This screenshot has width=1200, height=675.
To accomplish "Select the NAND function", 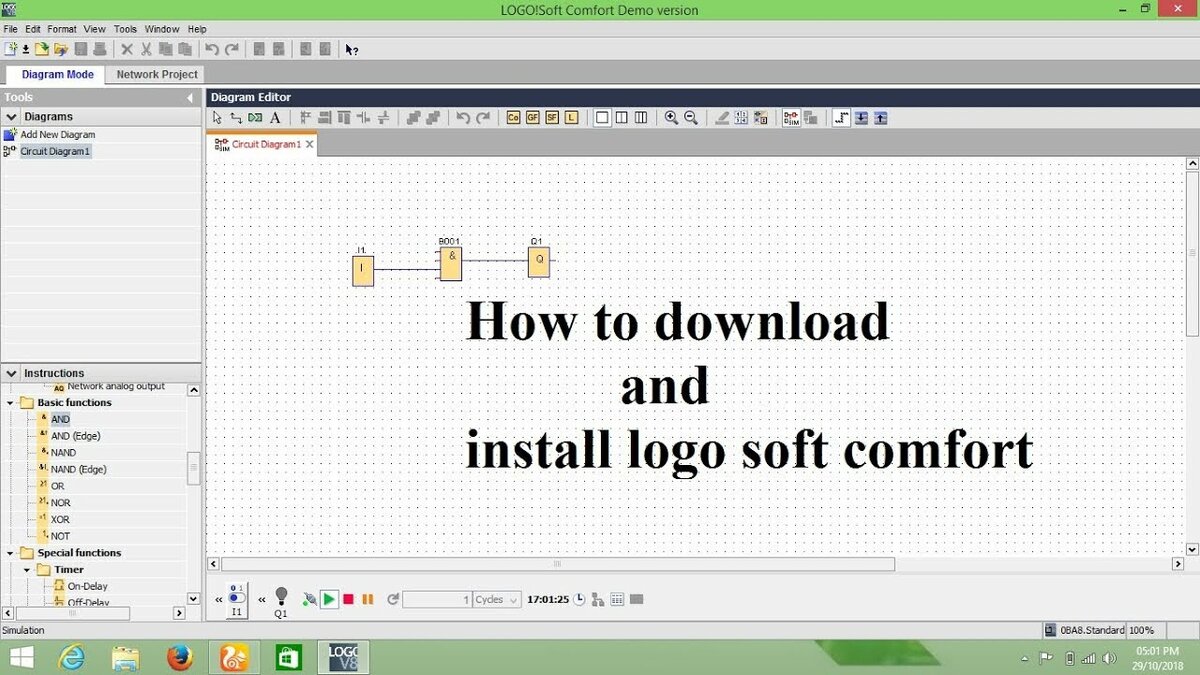I will 63,453.
